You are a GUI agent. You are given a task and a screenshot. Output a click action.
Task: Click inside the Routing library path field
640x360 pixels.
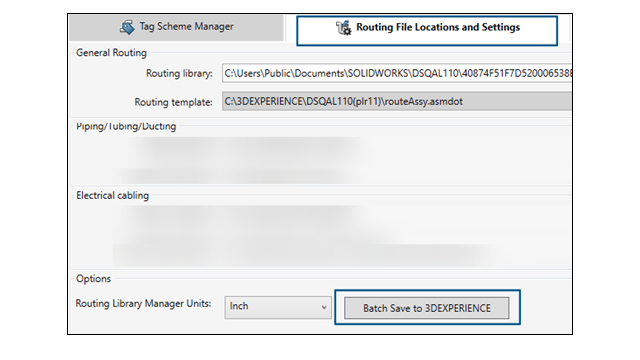tap(397, 73)
